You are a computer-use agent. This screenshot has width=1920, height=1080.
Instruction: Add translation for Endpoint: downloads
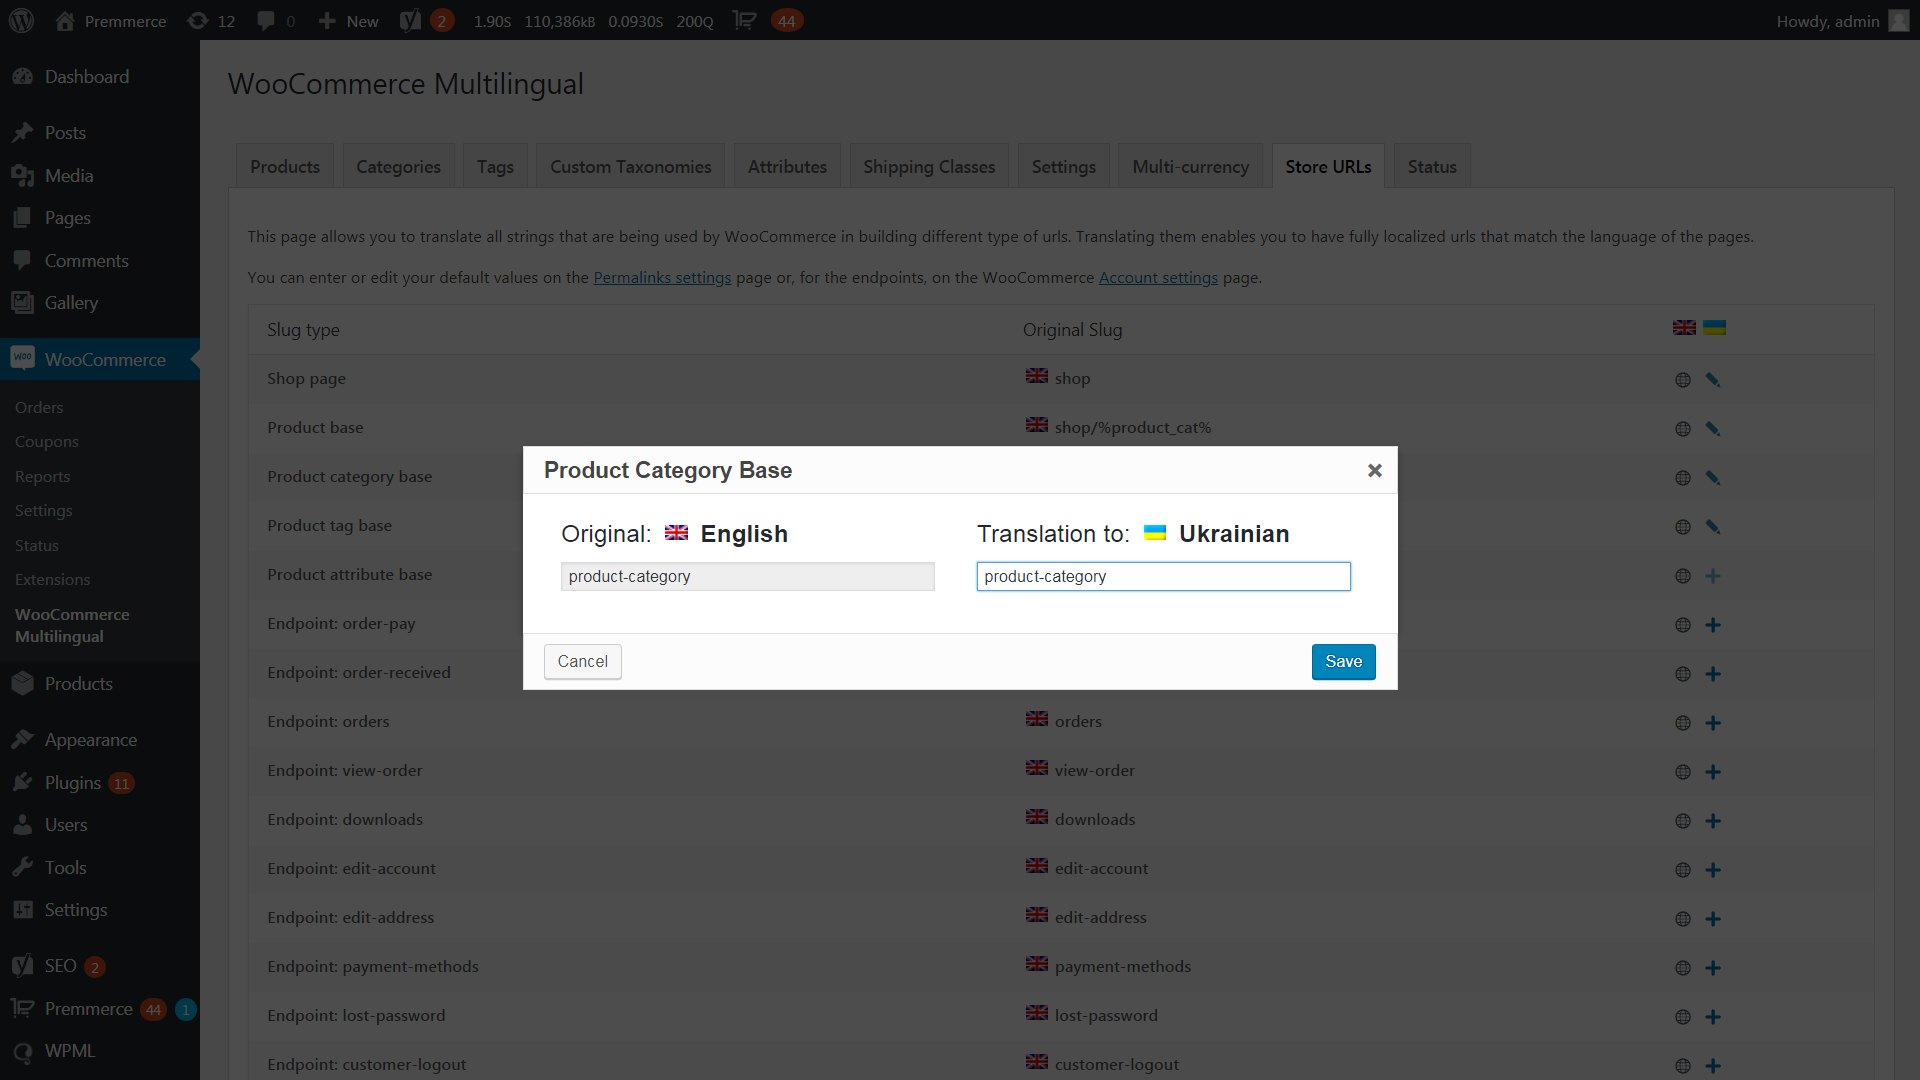(1713, 821)
